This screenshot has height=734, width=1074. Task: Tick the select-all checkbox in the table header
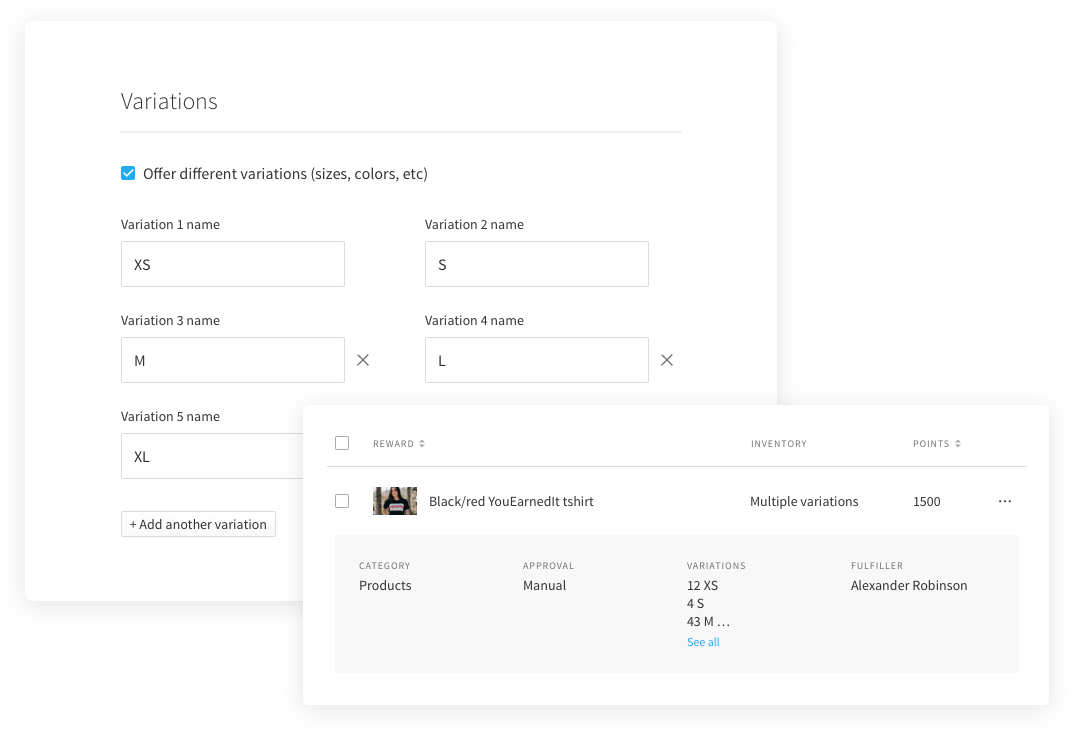[342, 443]
